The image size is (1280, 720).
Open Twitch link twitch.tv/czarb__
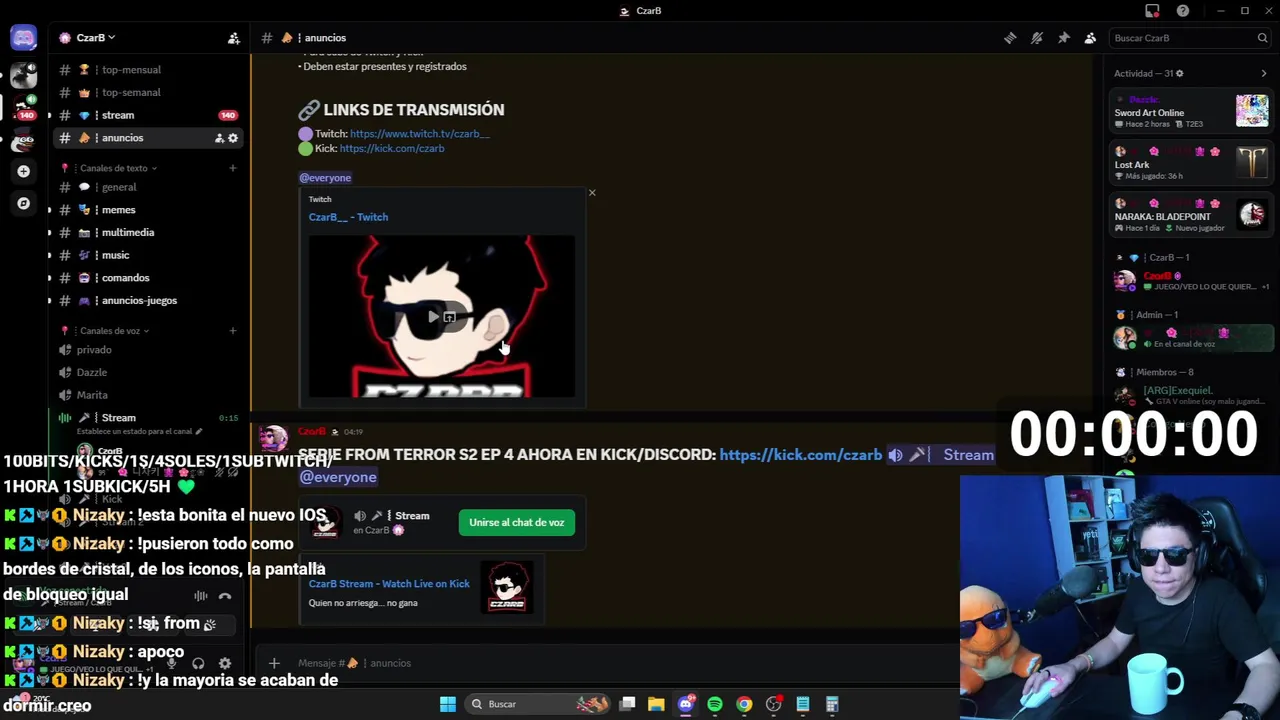click(419, 134)
